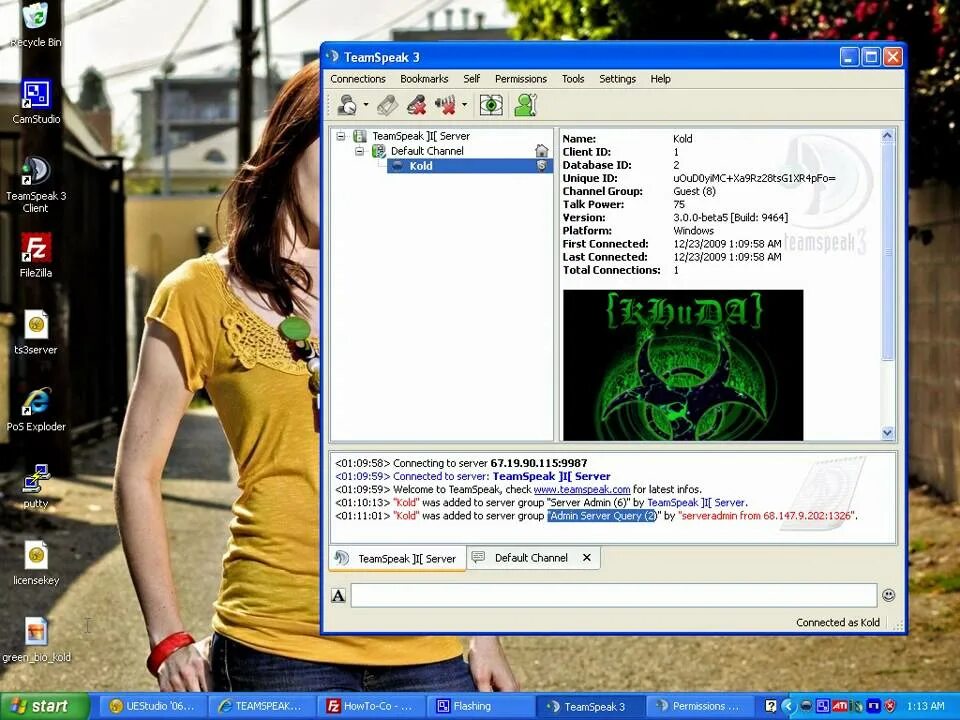Toggle the mute microphone toolbar icon

pyautogui.click(x=417, y=105)
